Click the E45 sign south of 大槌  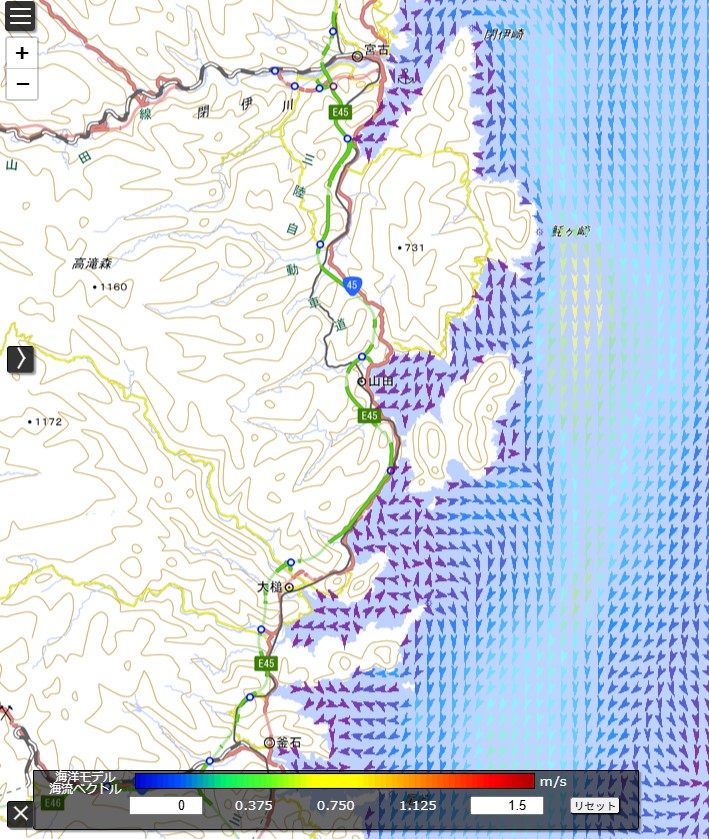click(266, 663)
